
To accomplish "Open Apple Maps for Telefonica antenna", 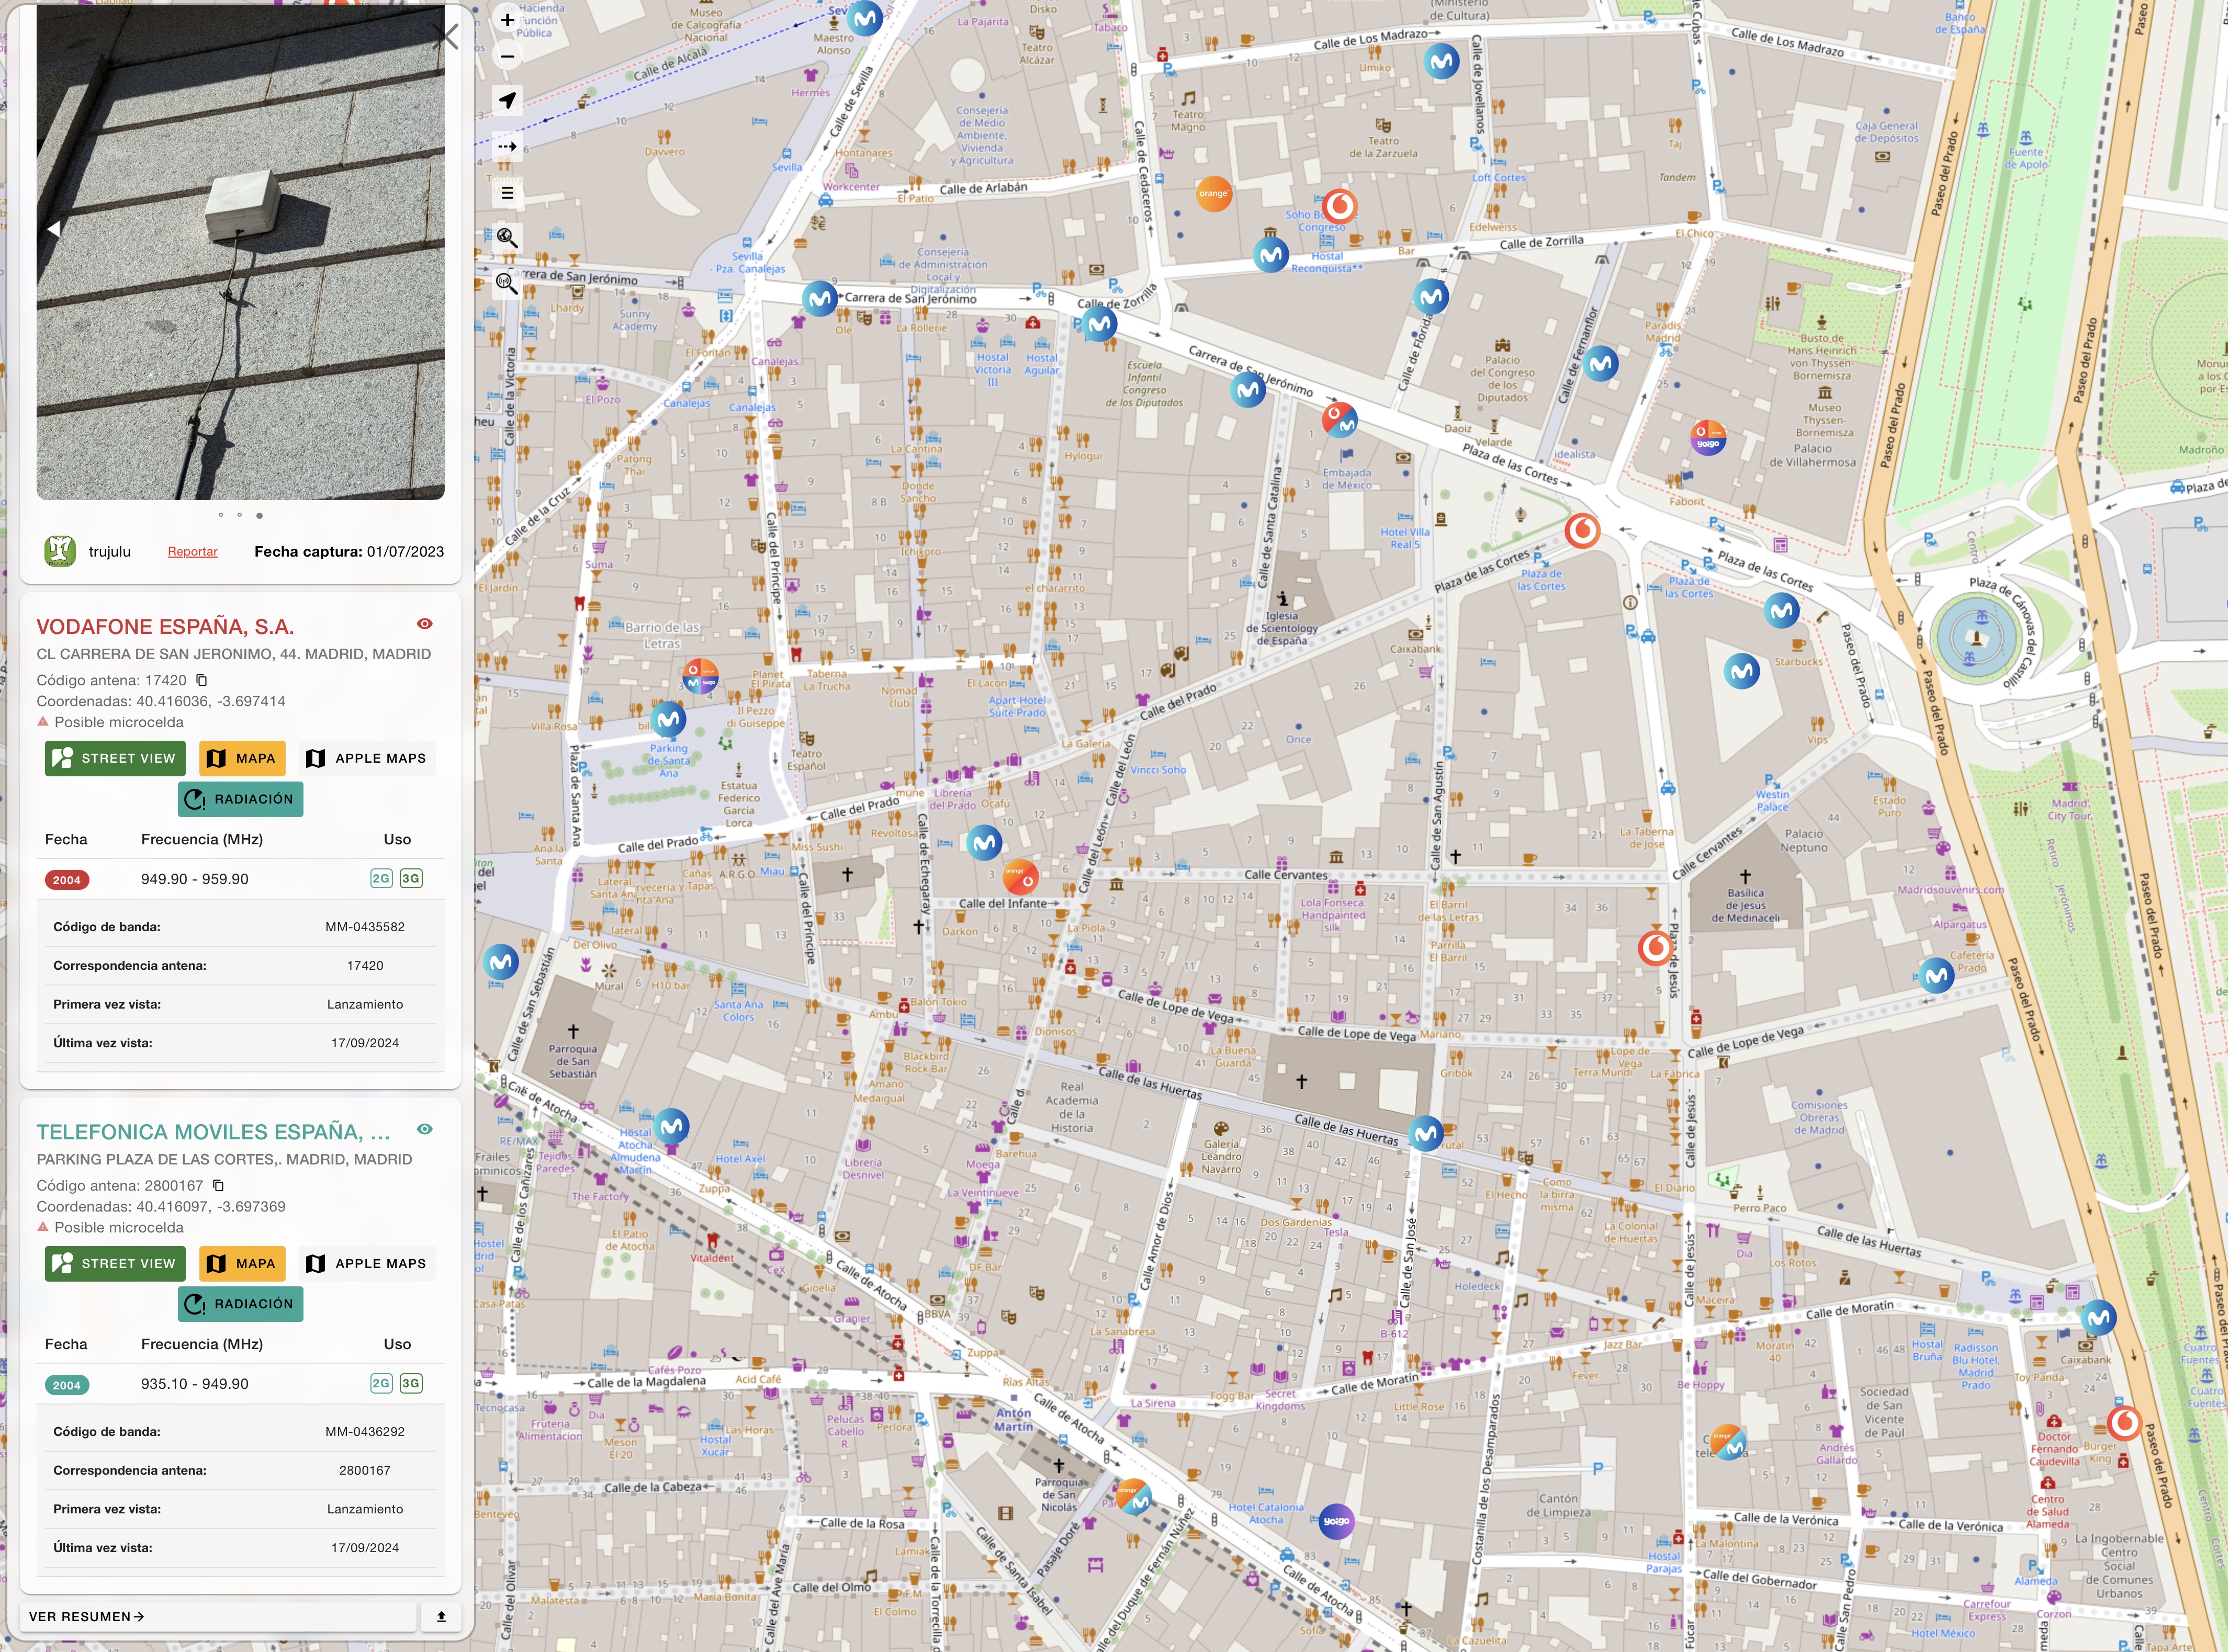I will tap(366, 1263).
